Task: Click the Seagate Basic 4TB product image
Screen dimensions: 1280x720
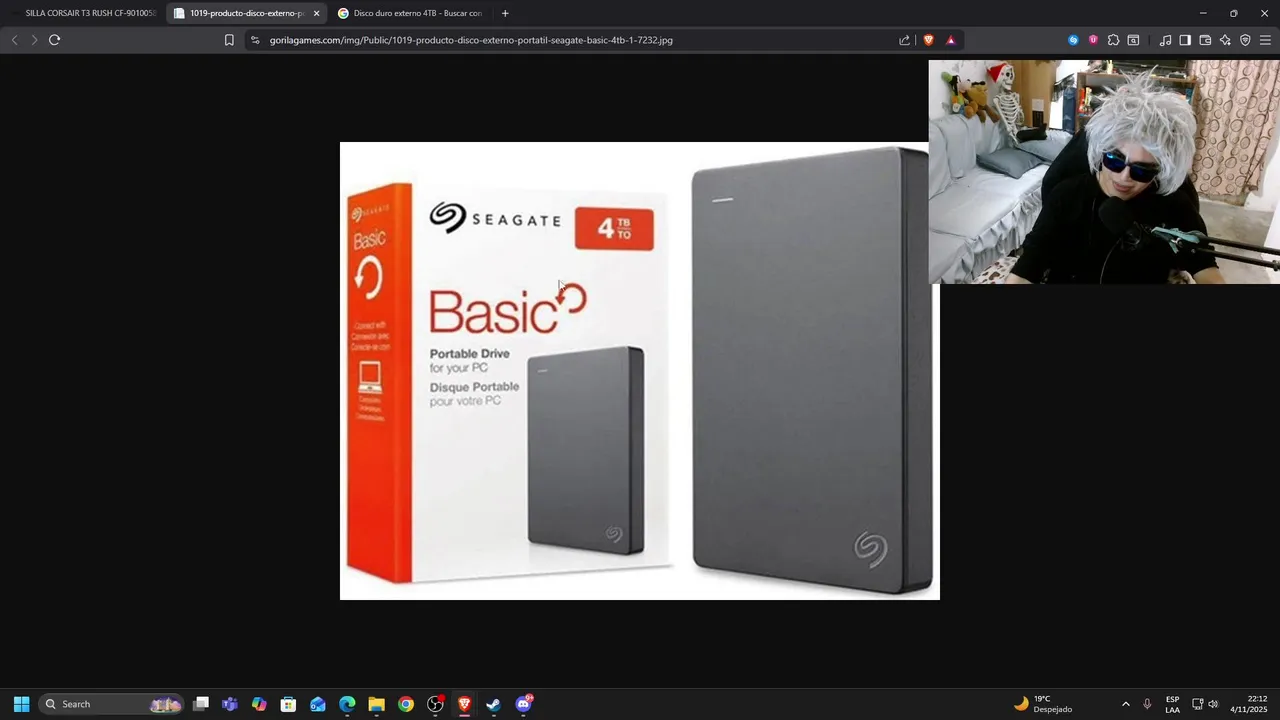Action: pyautogui.click(x=640, y=371)
